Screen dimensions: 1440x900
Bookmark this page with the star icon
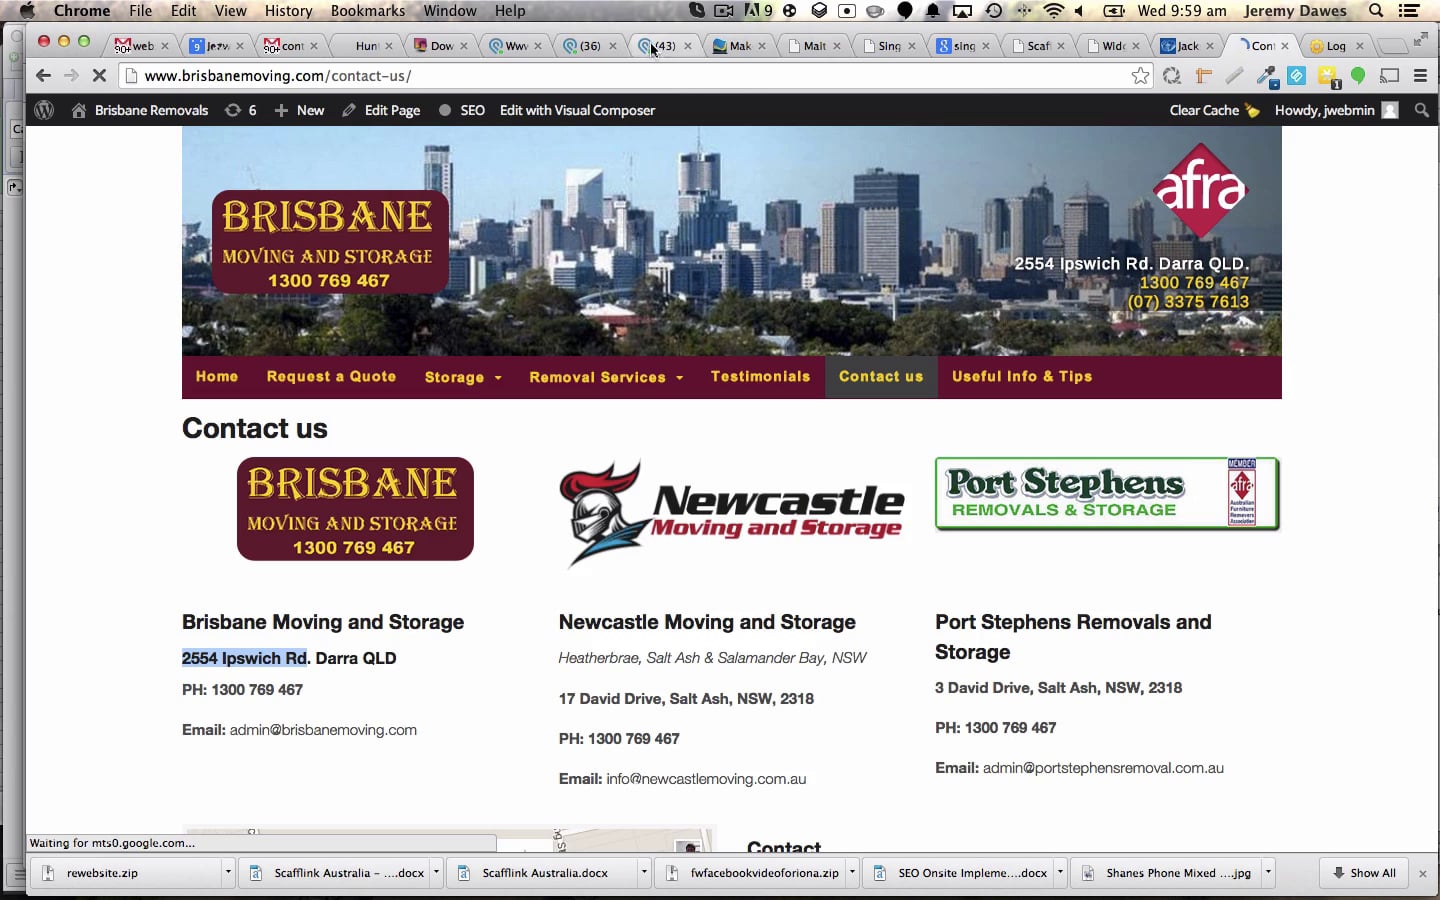[x=1140, y=76]
